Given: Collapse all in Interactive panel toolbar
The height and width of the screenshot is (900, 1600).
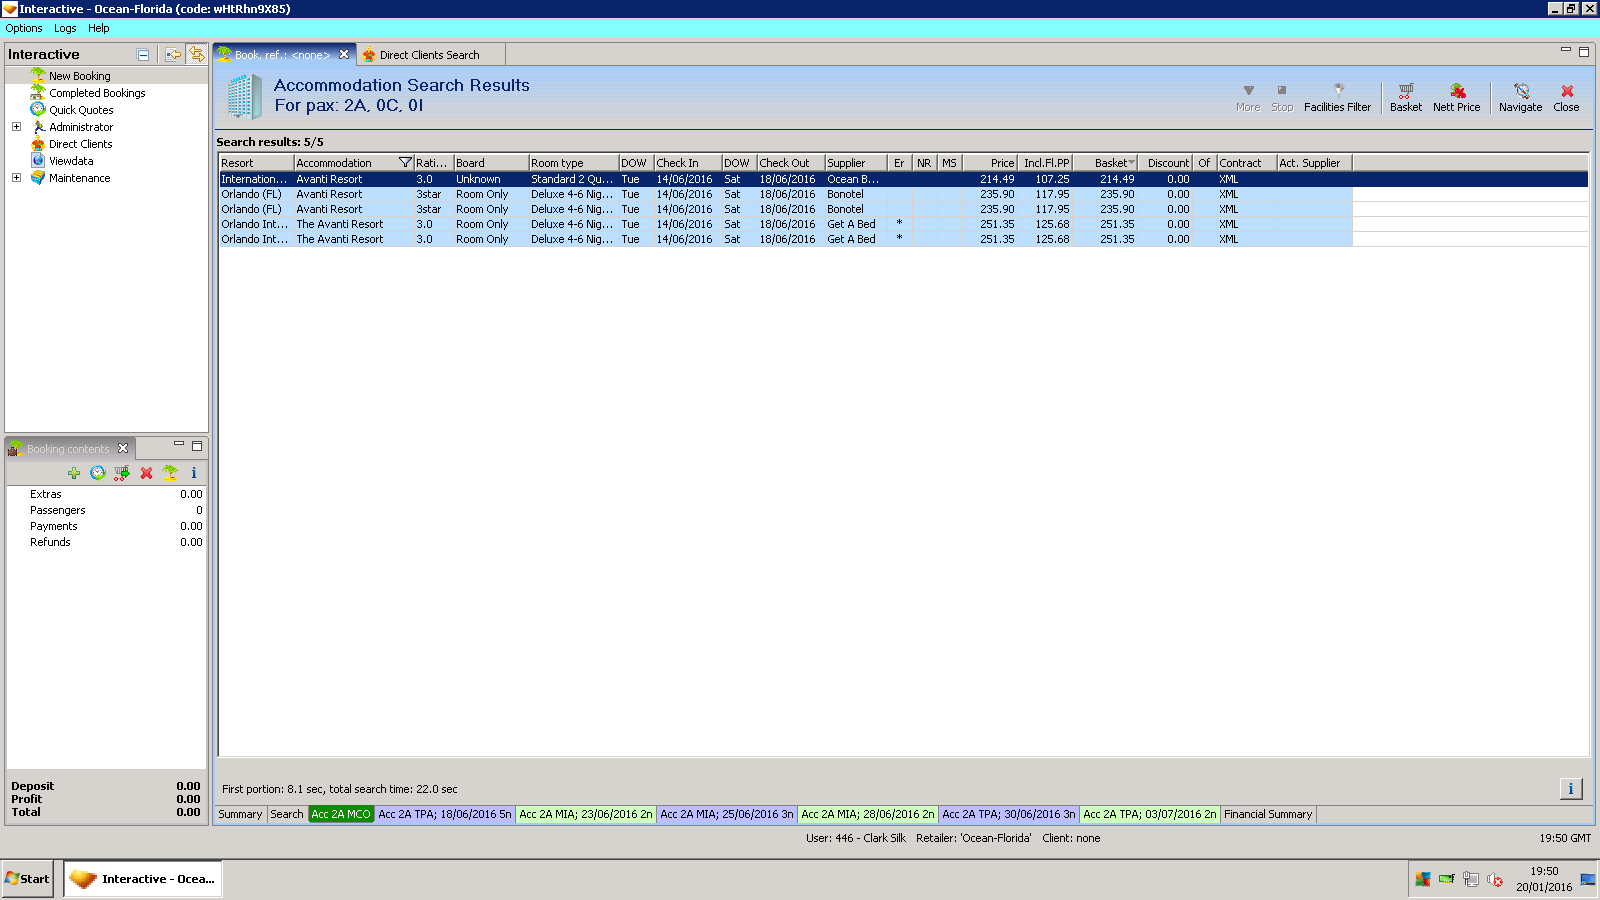Looking at the screenshot, I should coord(143,55).
